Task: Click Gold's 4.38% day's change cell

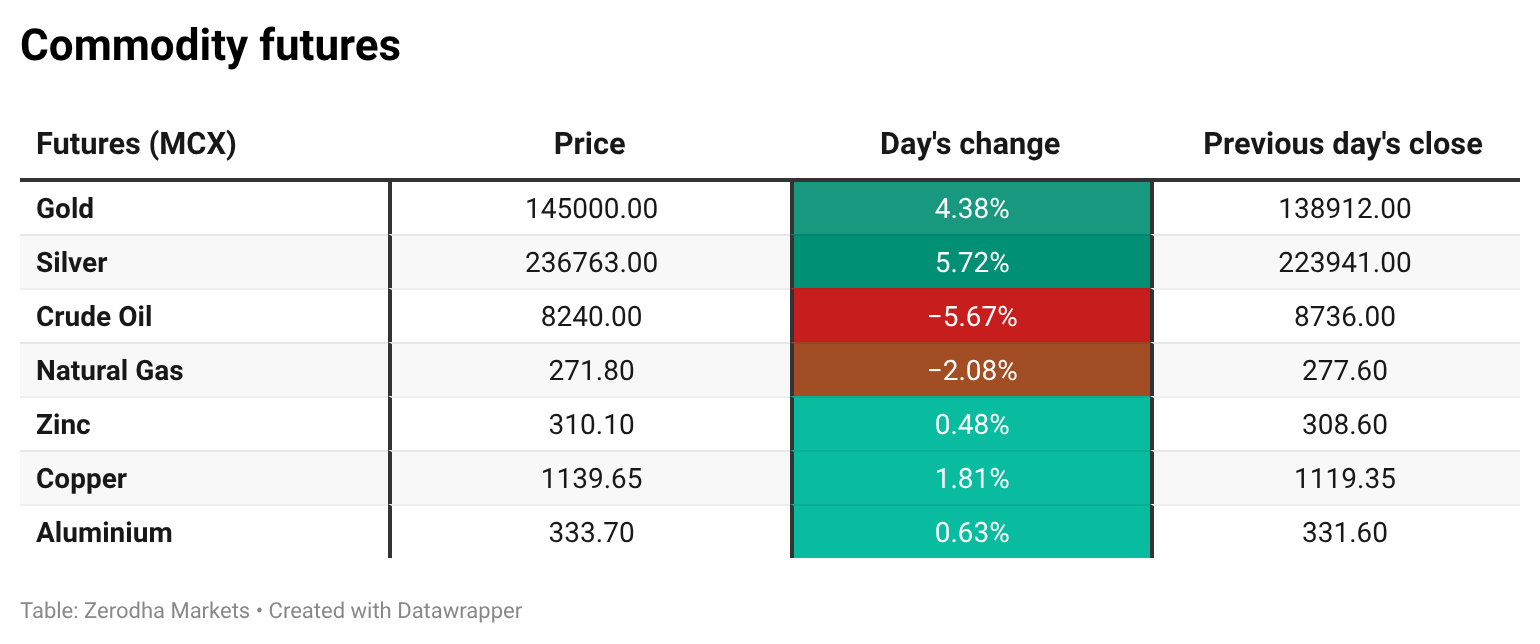Action: [x=972, y=209]
